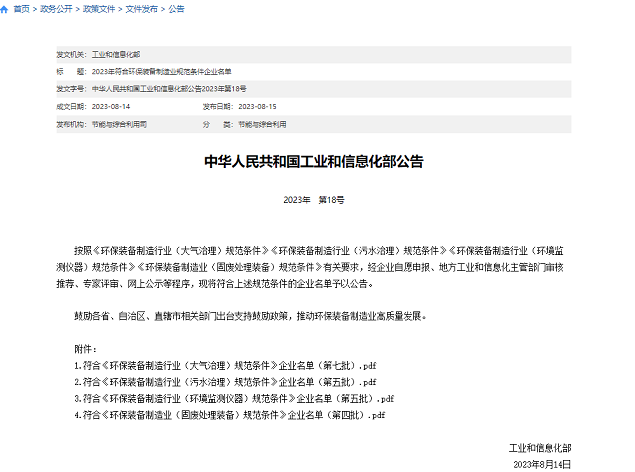The height and width of the screenshot is (472, 635).
Task: Click subtitle 2023年 第18号
Action: coord(314,200)
